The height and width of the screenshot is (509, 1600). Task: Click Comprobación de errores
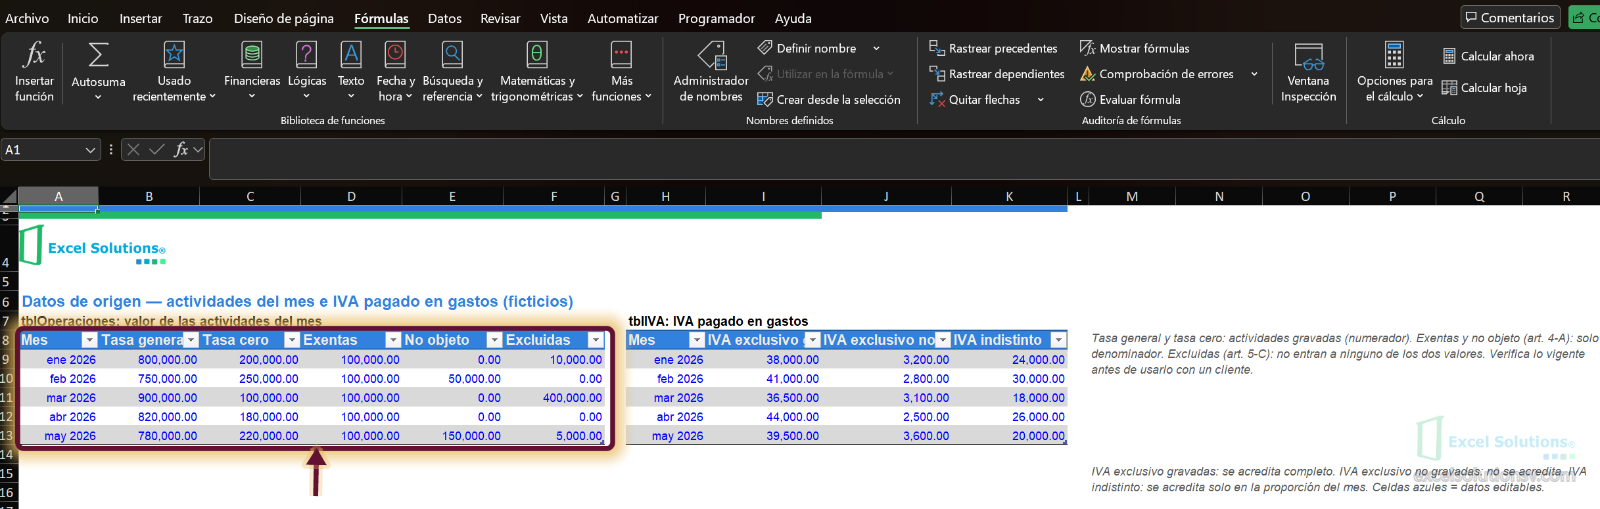[x=1157, y=74]
